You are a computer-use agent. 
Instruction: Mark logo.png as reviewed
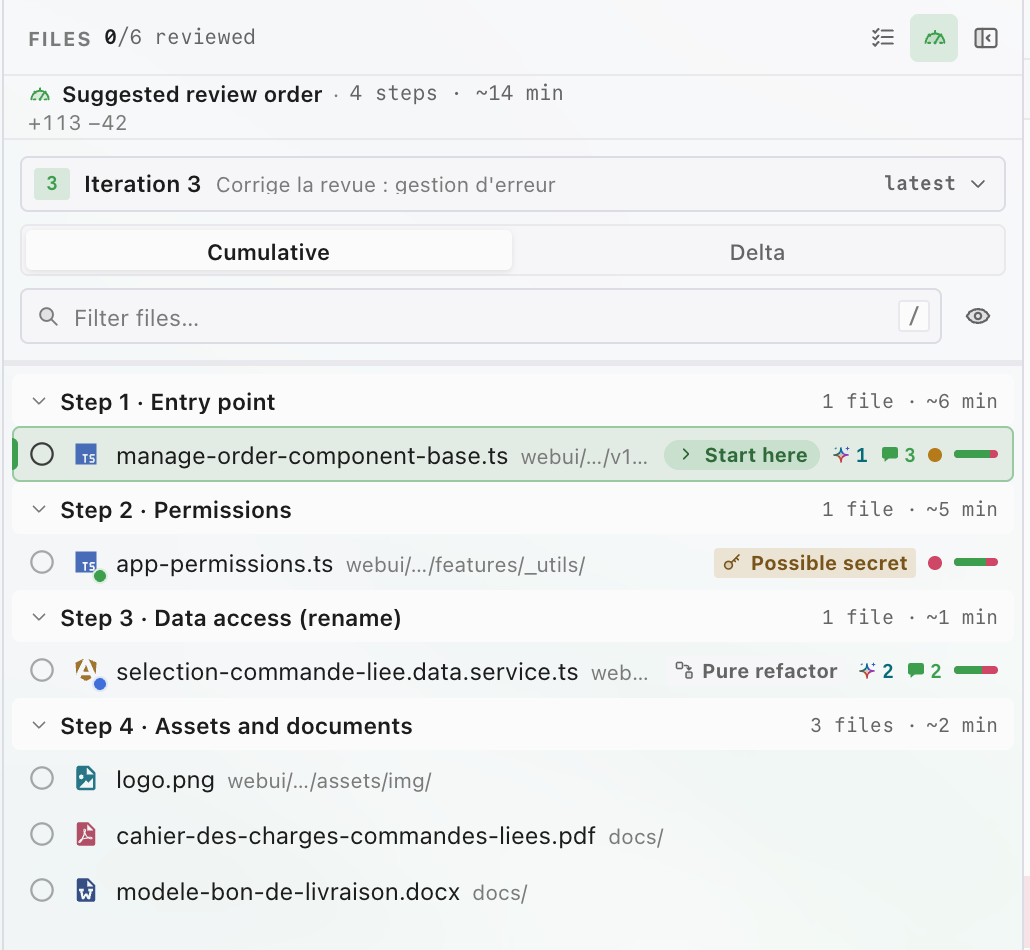point(42,779)
